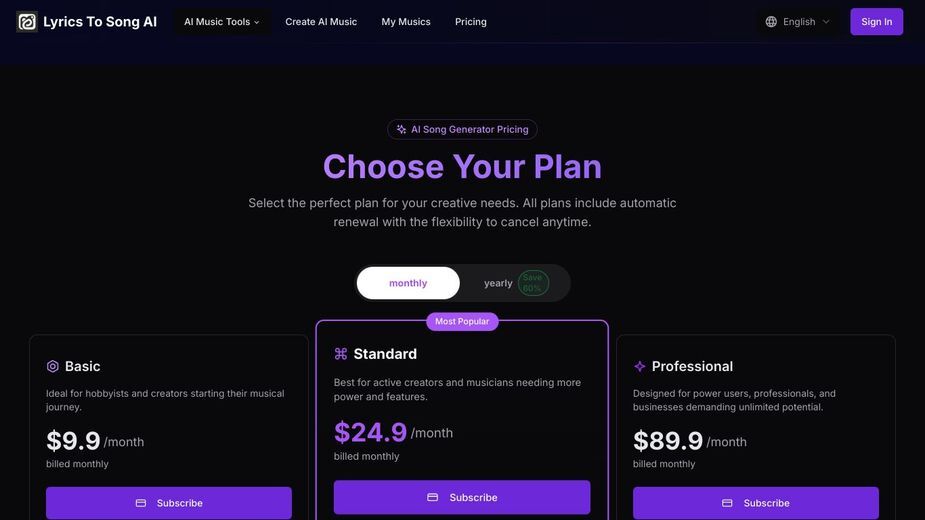925x520 pixels.
Task: Click the card icon on Basic Subscribe button
Action: coord(141,503)
